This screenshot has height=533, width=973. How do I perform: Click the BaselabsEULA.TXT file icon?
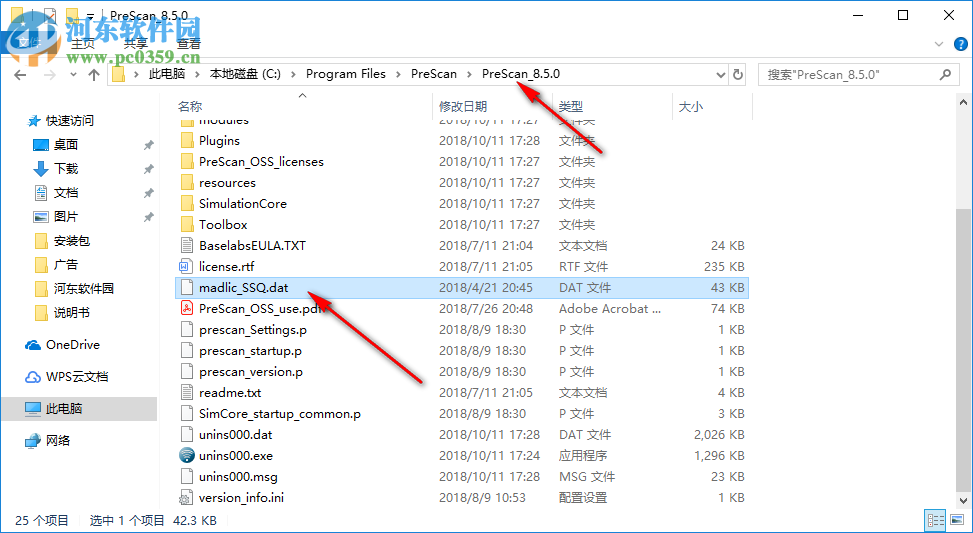click(x=187, y=246)
